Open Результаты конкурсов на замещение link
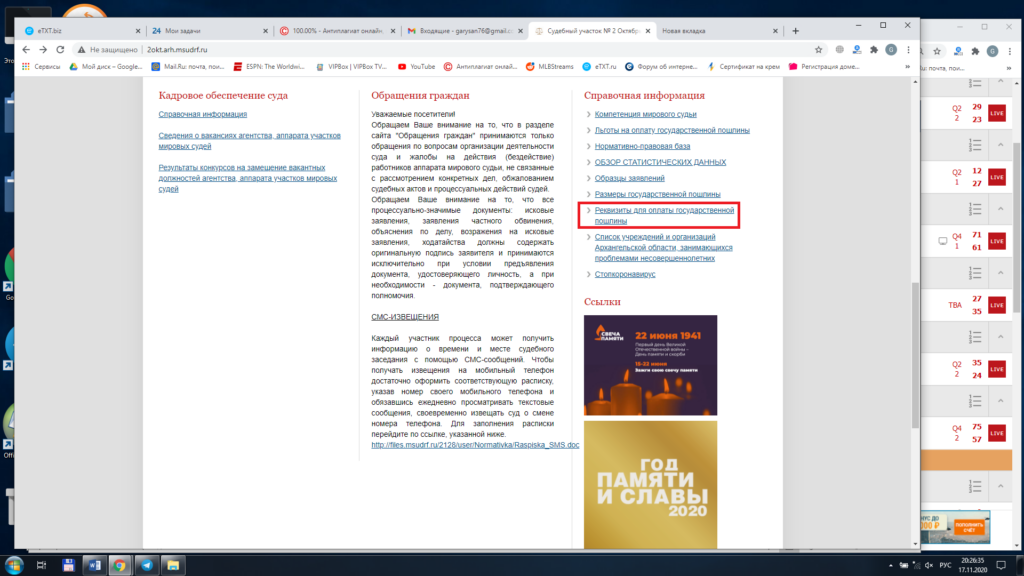The height and width of the screenshot is (576, 1024). (248, 178)
